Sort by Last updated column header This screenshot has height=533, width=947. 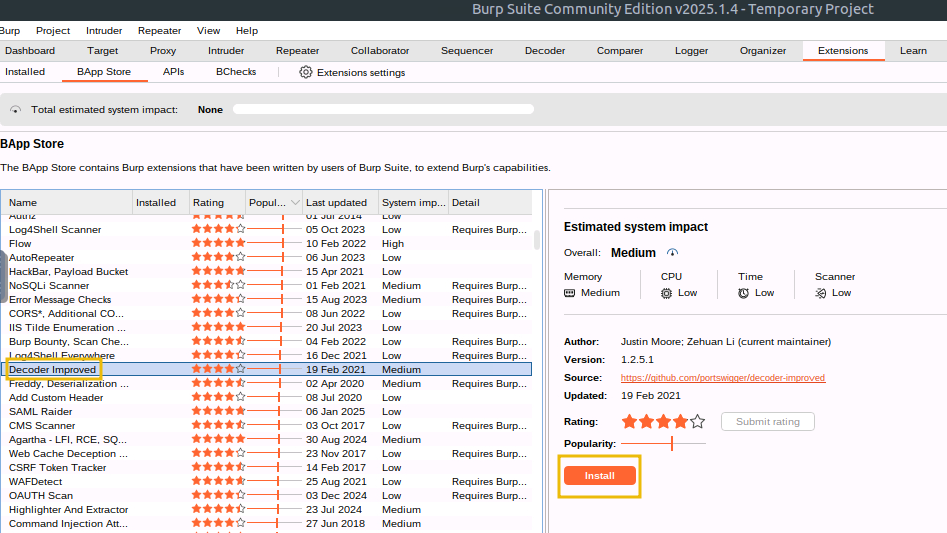[341, 203]
